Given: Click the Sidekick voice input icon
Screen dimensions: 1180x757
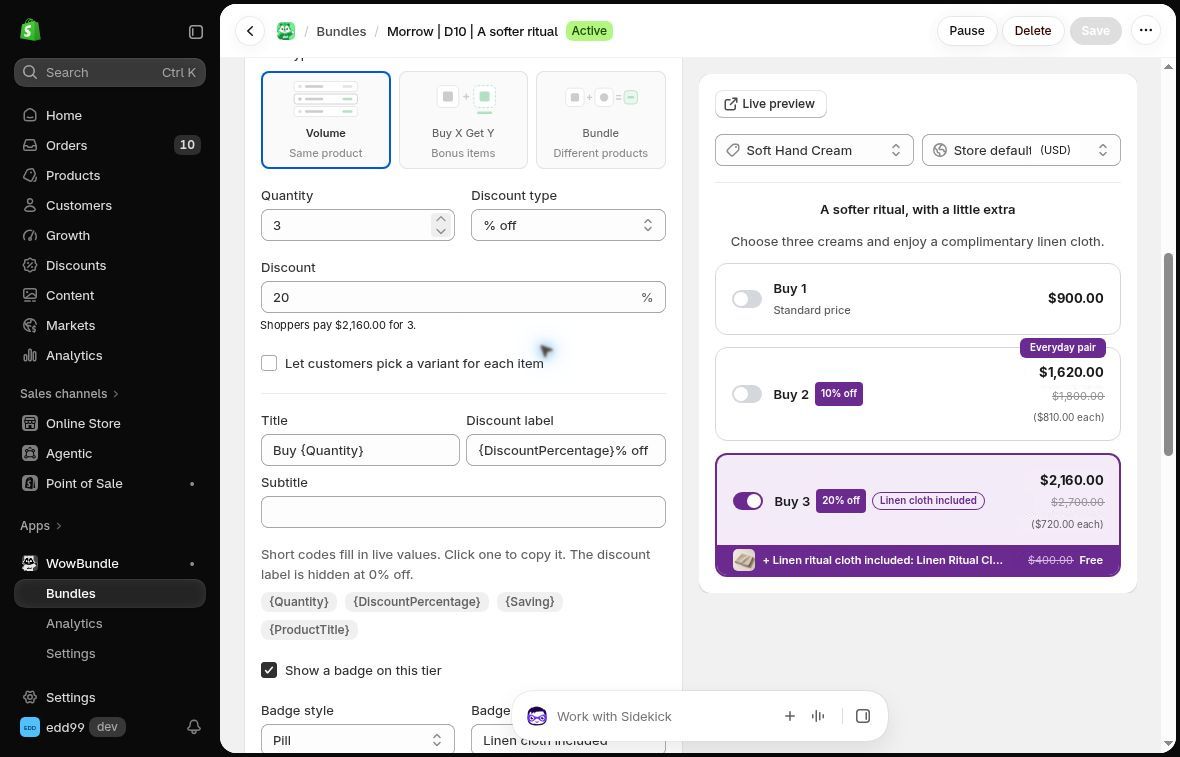Looking at the screenshot, I should coord(818,716).
